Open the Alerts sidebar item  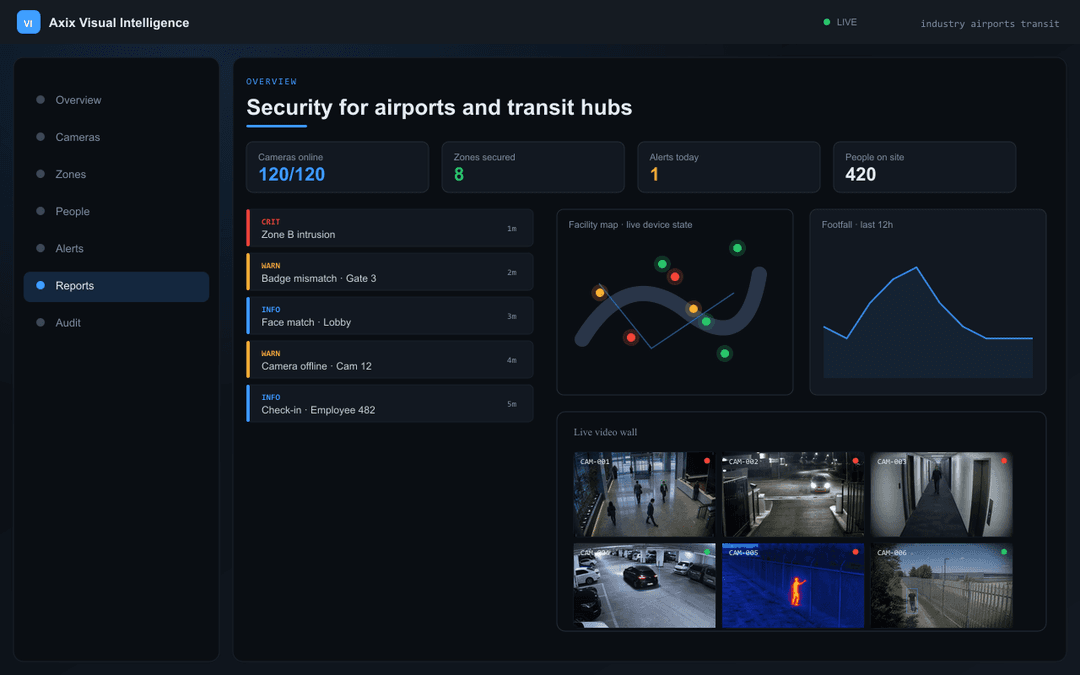point(116,249)
